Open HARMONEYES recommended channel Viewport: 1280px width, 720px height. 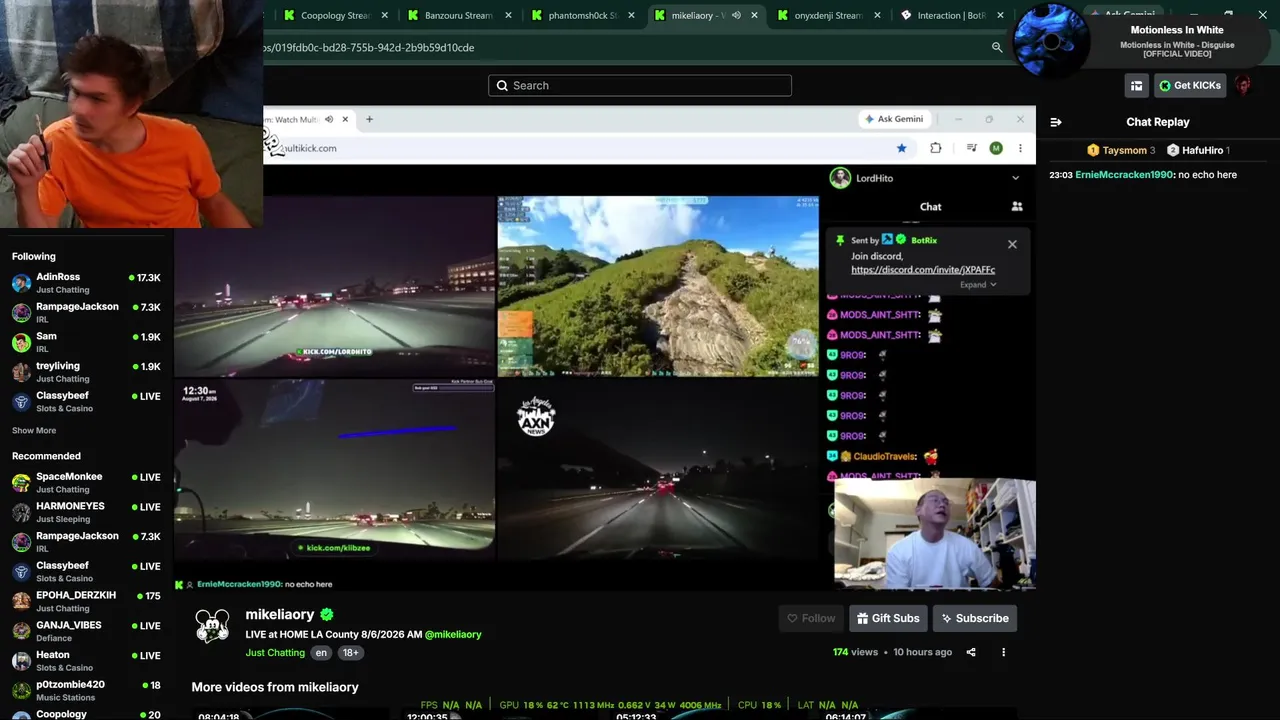click(87, 512)
